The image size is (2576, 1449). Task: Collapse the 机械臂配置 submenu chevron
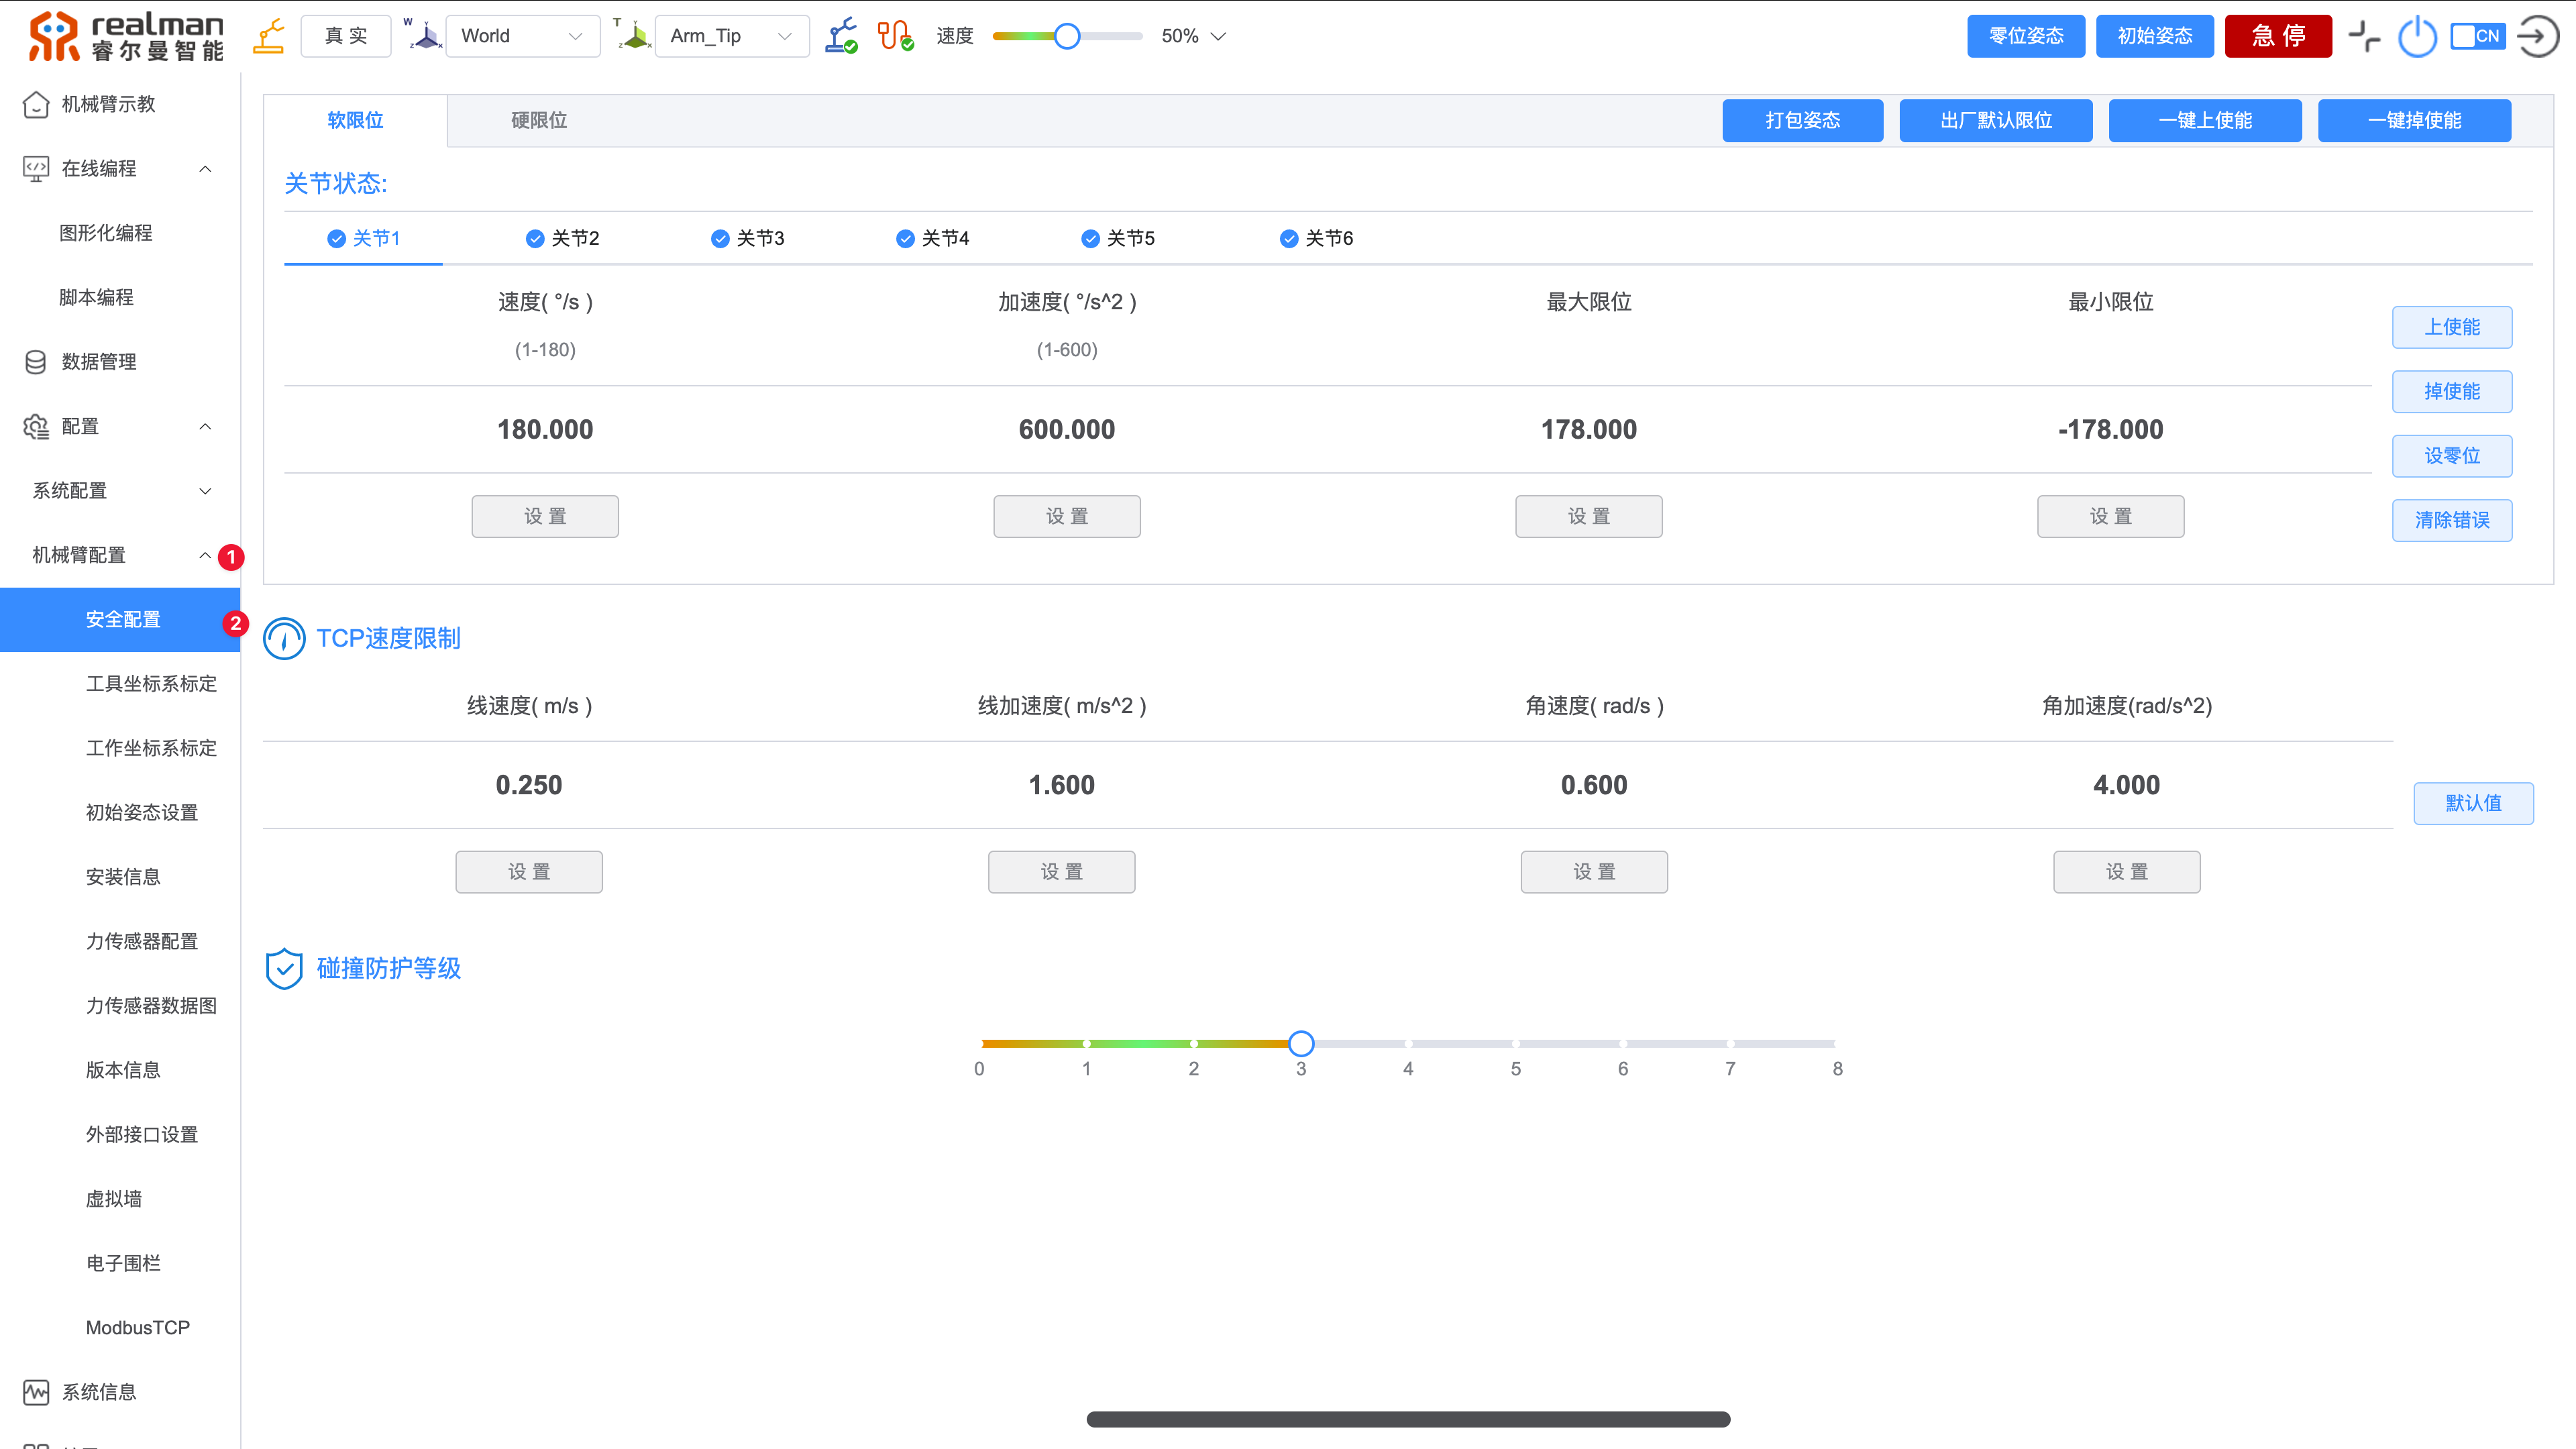pos(205,555)
